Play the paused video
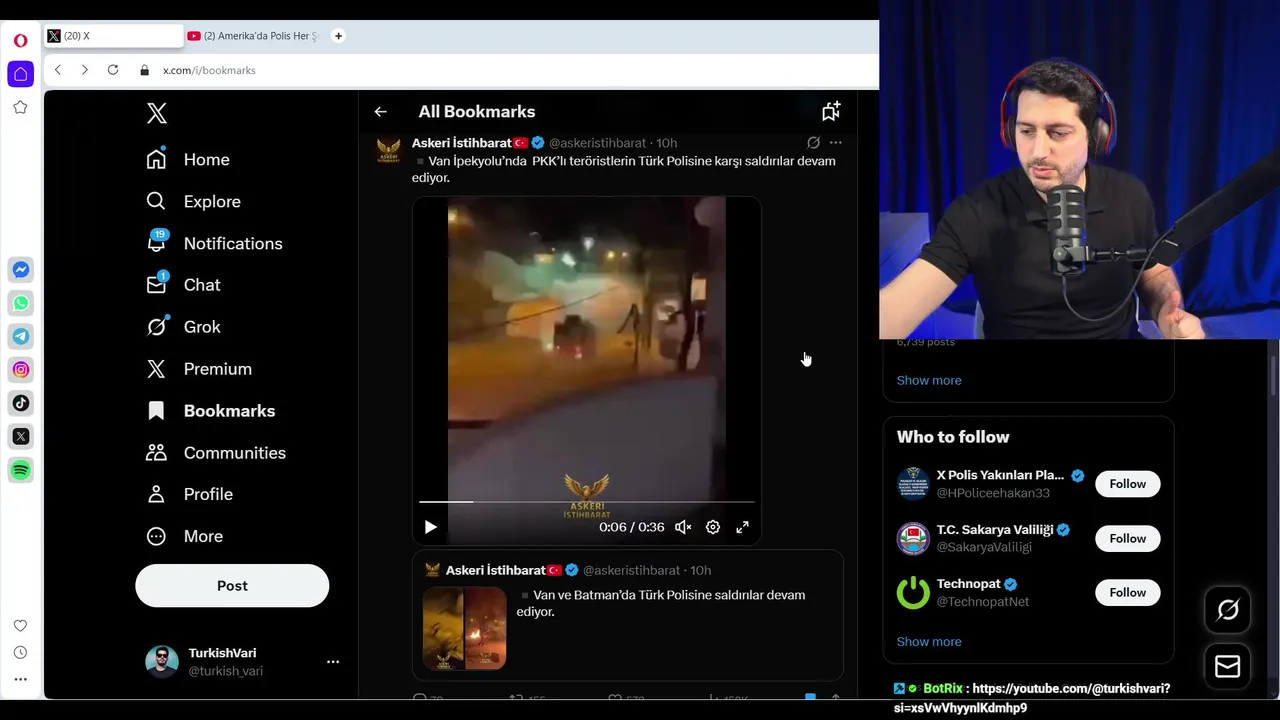The width and height of the screenshot is (1280, 720). pyautogui.click(x=430, y=527)
